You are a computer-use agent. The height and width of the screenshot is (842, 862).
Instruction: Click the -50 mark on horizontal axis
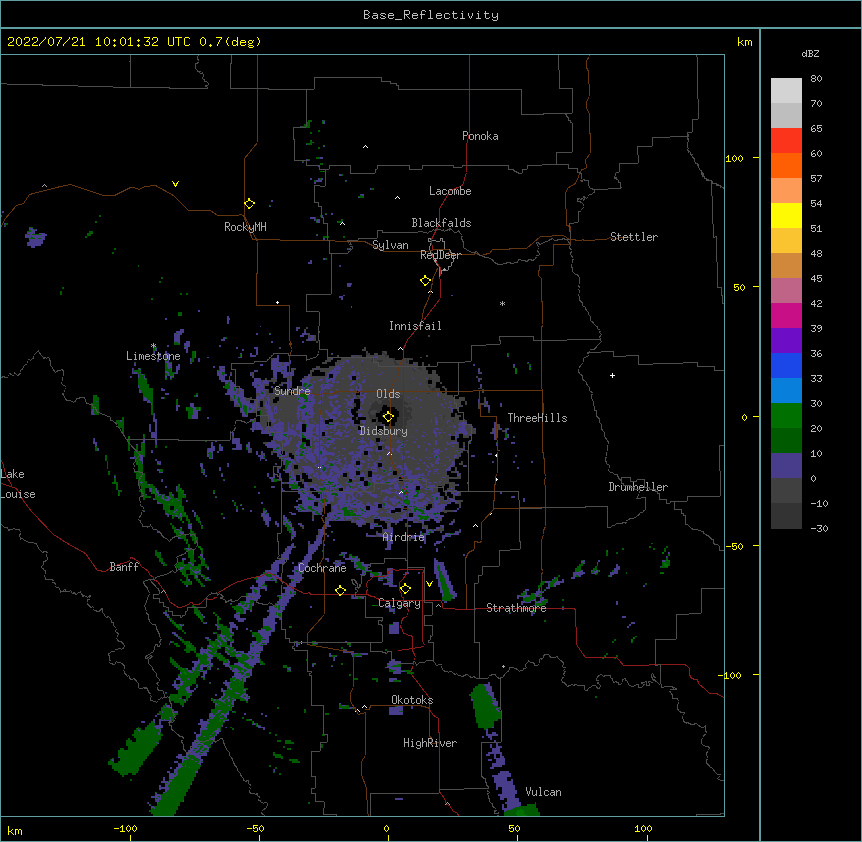click(x=256, y=828)
